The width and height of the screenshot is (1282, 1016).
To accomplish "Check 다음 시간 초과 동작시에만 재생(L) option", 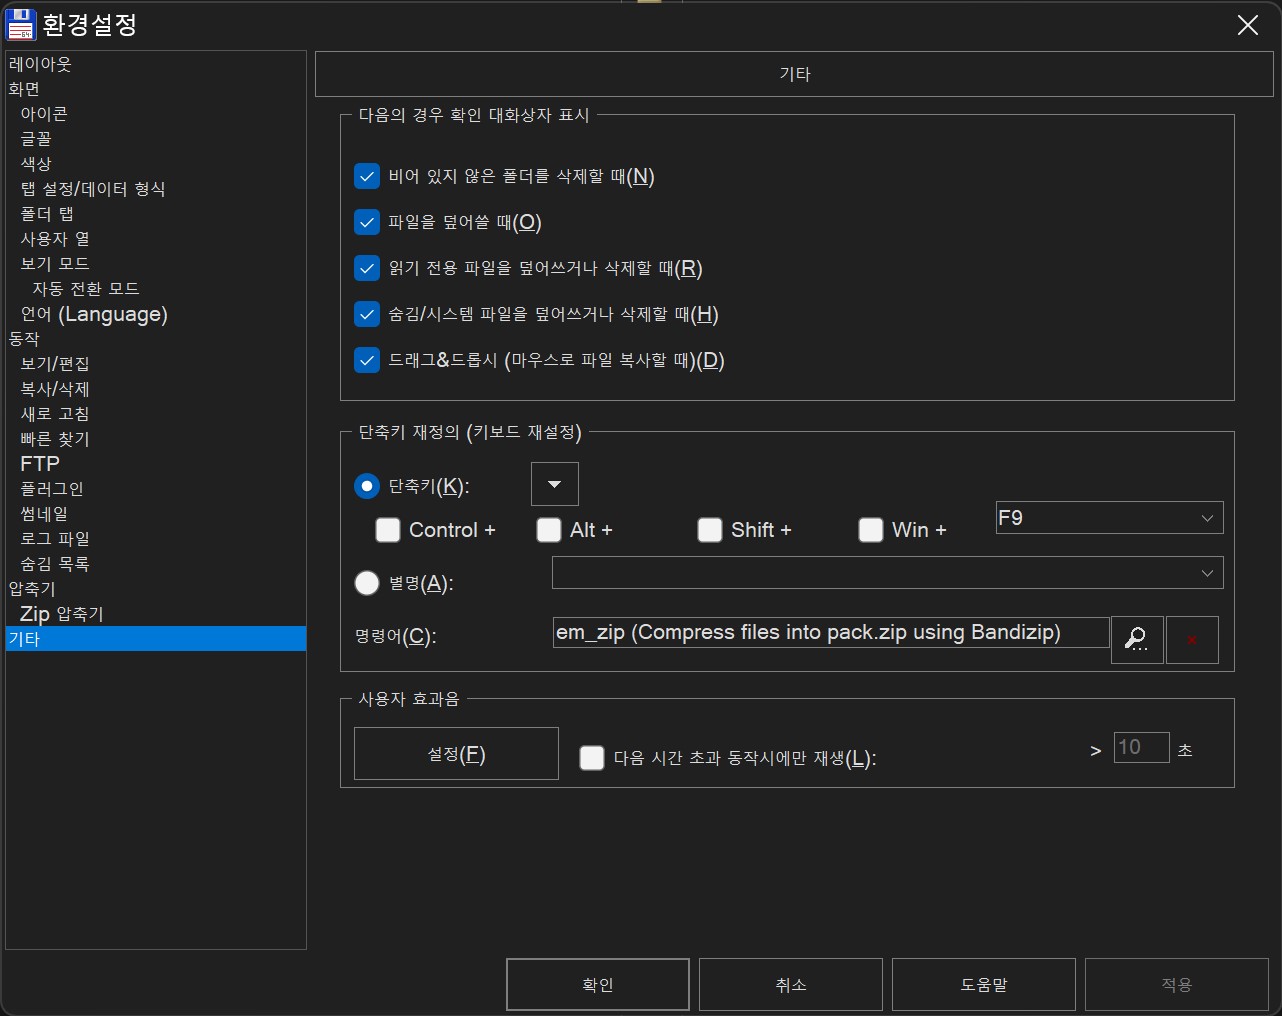I will coord(591,758).
